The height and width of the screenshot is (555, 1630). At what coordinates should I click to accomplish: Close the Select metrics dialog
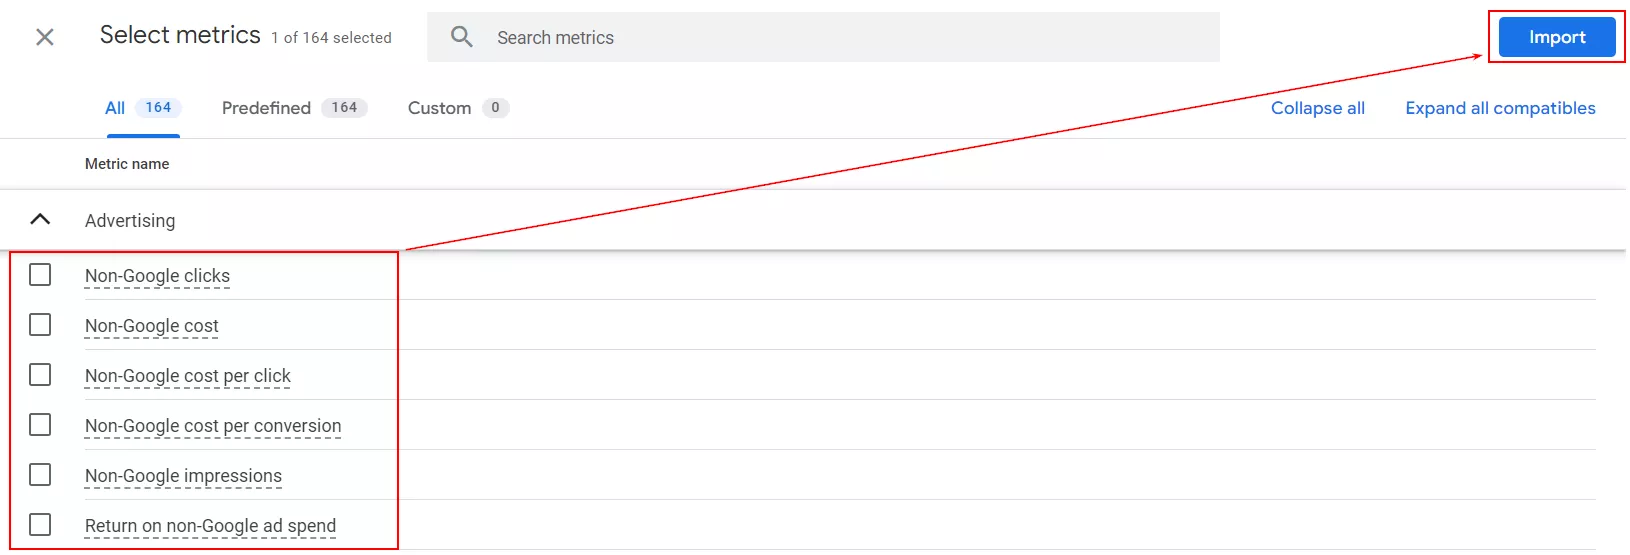coord(45,37)
